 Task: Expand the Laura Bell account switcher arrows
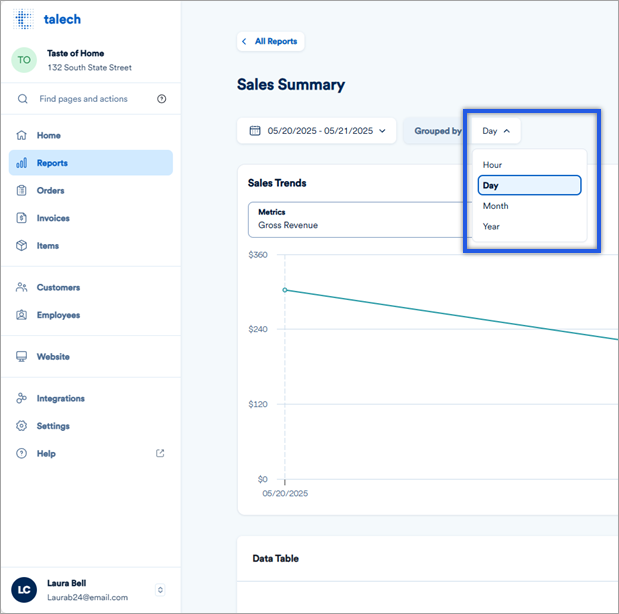tap(160, 590)
